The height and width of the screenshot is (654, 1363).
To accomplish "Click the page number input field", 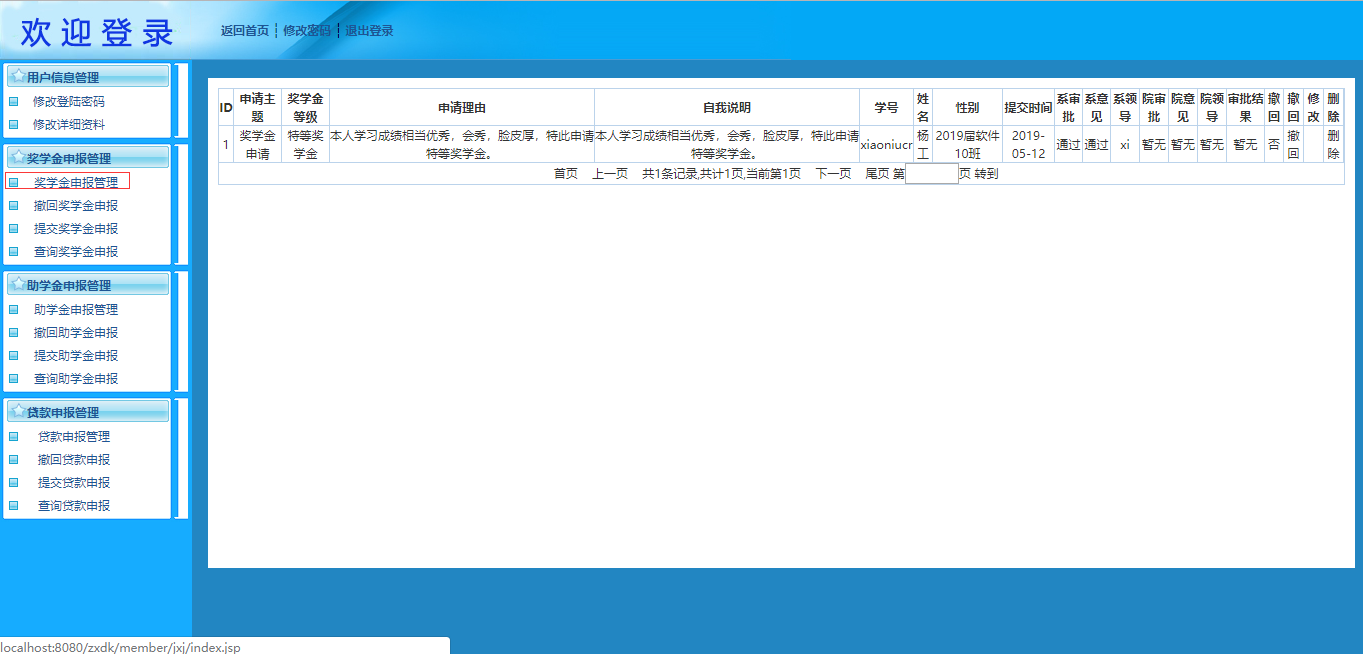I will pyautogui.click(x=931, y=174).
